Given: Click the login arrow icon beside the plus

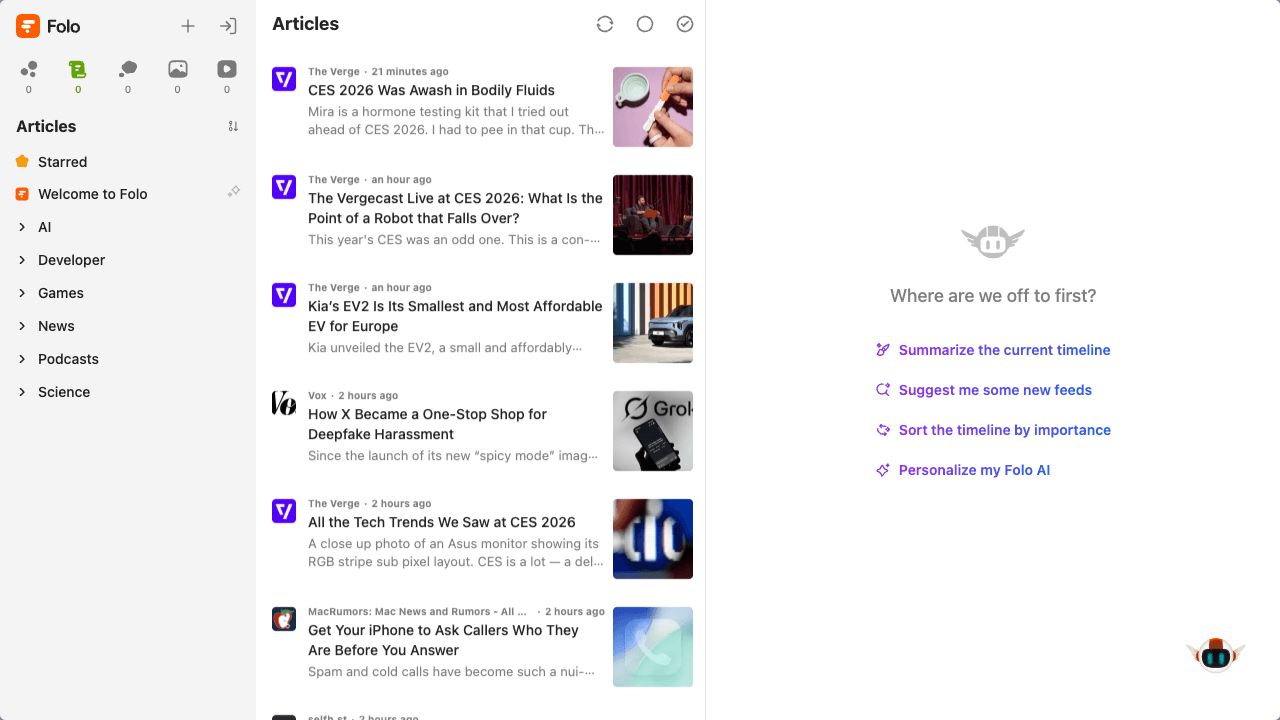Looking at the screenshot, I should [x=228, y=27].
